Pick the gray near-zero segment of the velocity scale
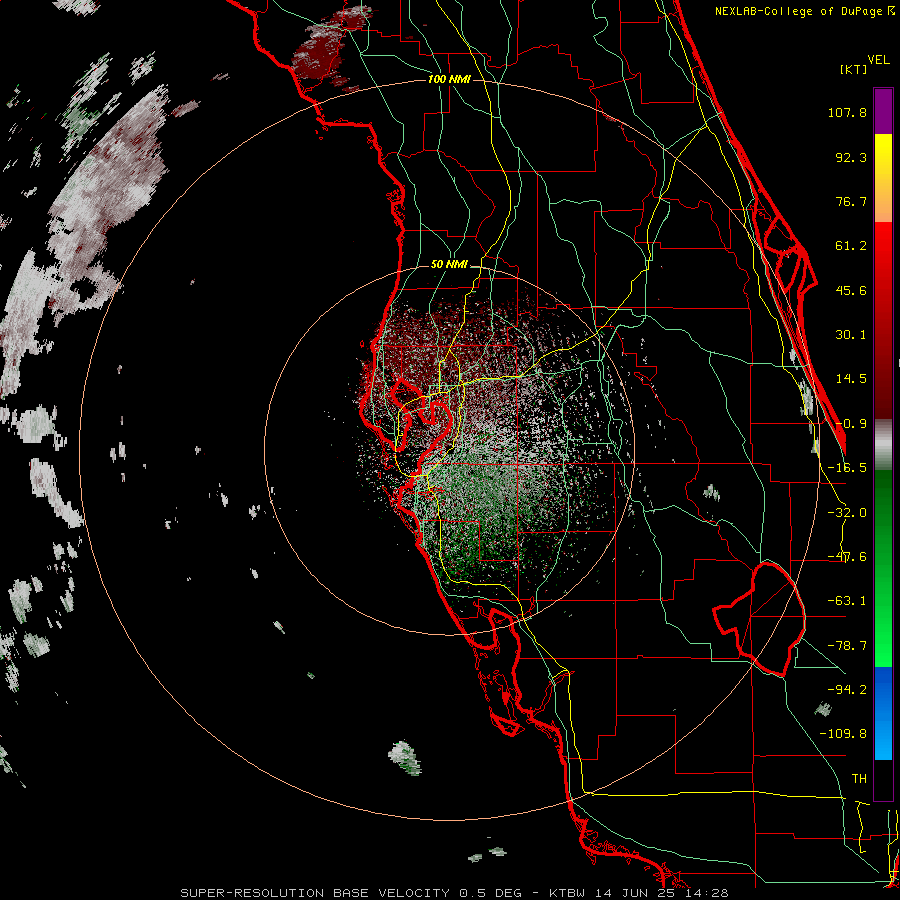This screenshot has width=900, height=900. (x=883, y=445)
